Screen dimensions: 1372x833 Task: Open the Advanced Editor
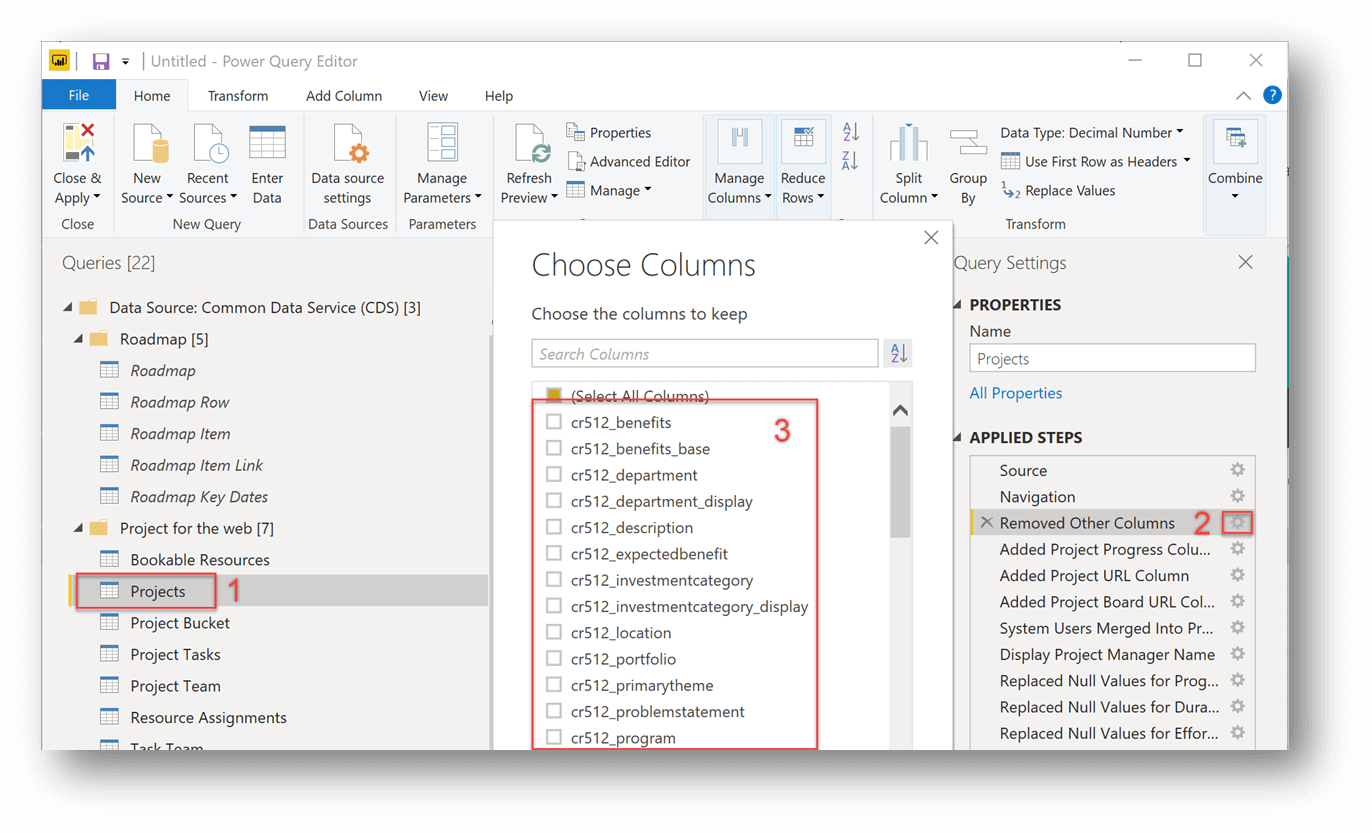pos(629,161)
